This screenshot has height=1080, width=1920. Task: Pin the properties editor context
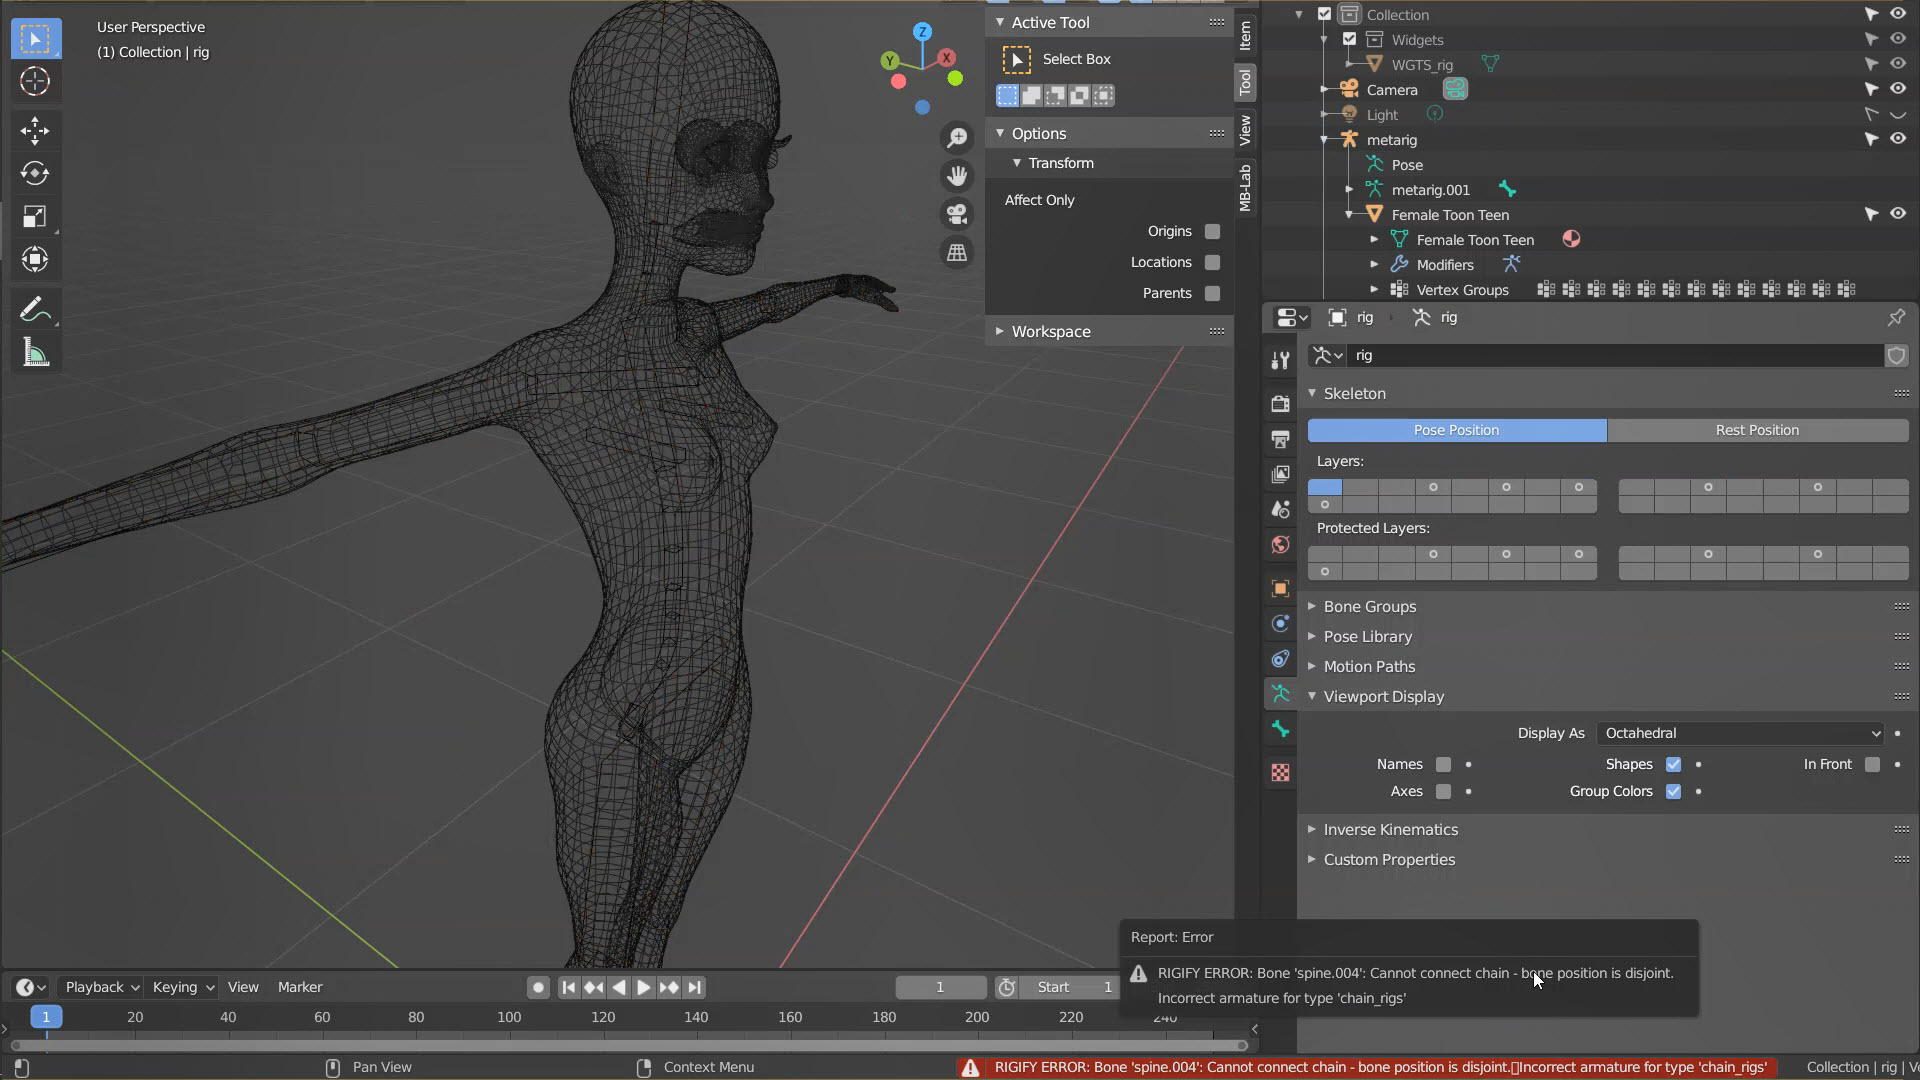click(1896, 317)
